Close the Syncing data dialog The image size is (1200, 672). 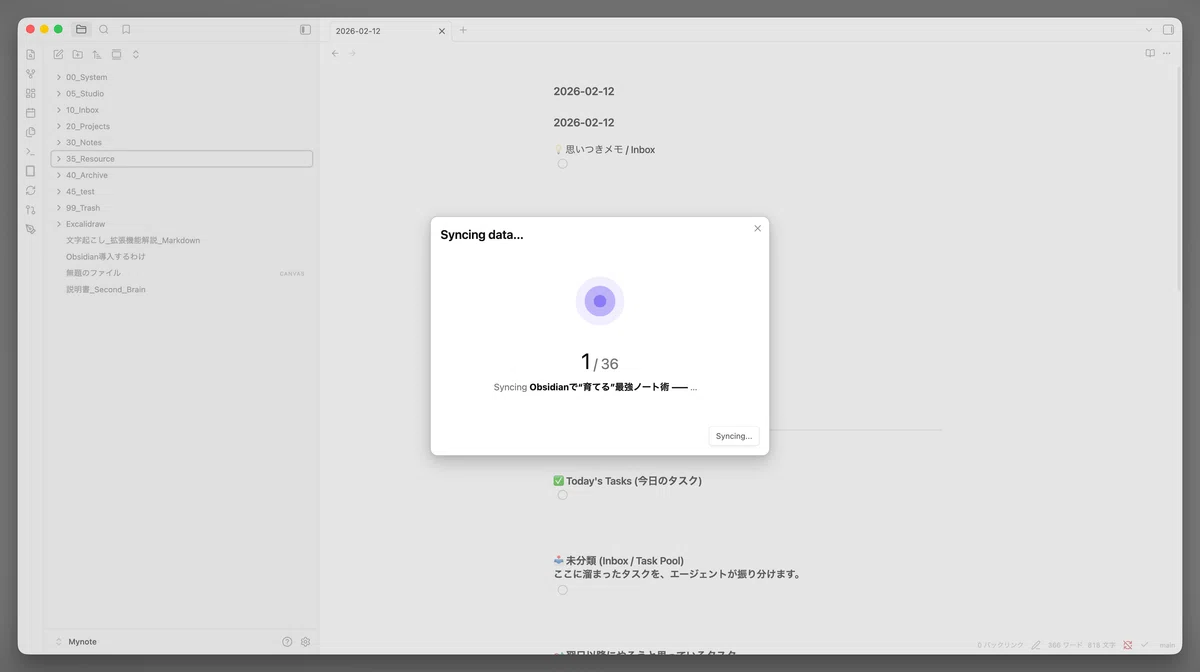[757, 228]
